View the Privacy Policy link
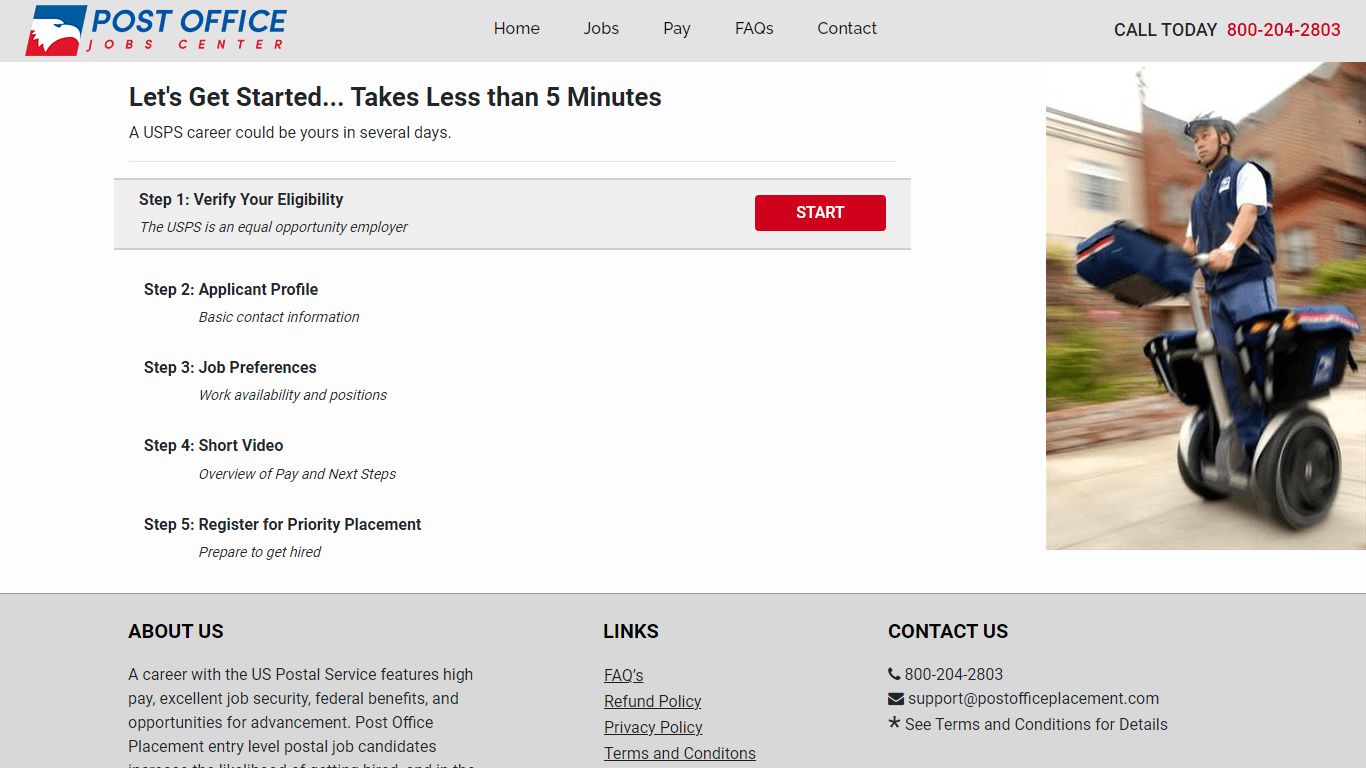 click(x=653, y=727)
